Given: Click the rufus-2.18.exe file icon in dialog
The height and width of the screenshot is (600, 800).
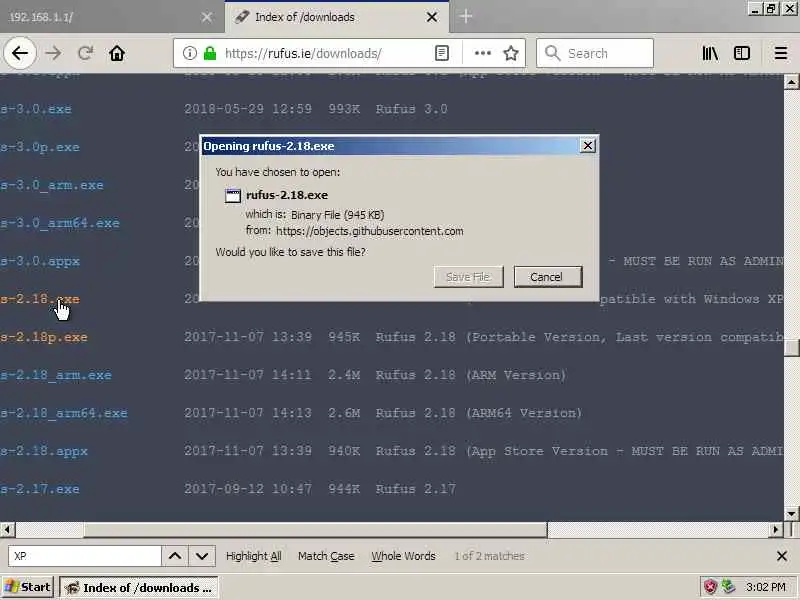Looking at the screenshot, I should tap(233, 195).
